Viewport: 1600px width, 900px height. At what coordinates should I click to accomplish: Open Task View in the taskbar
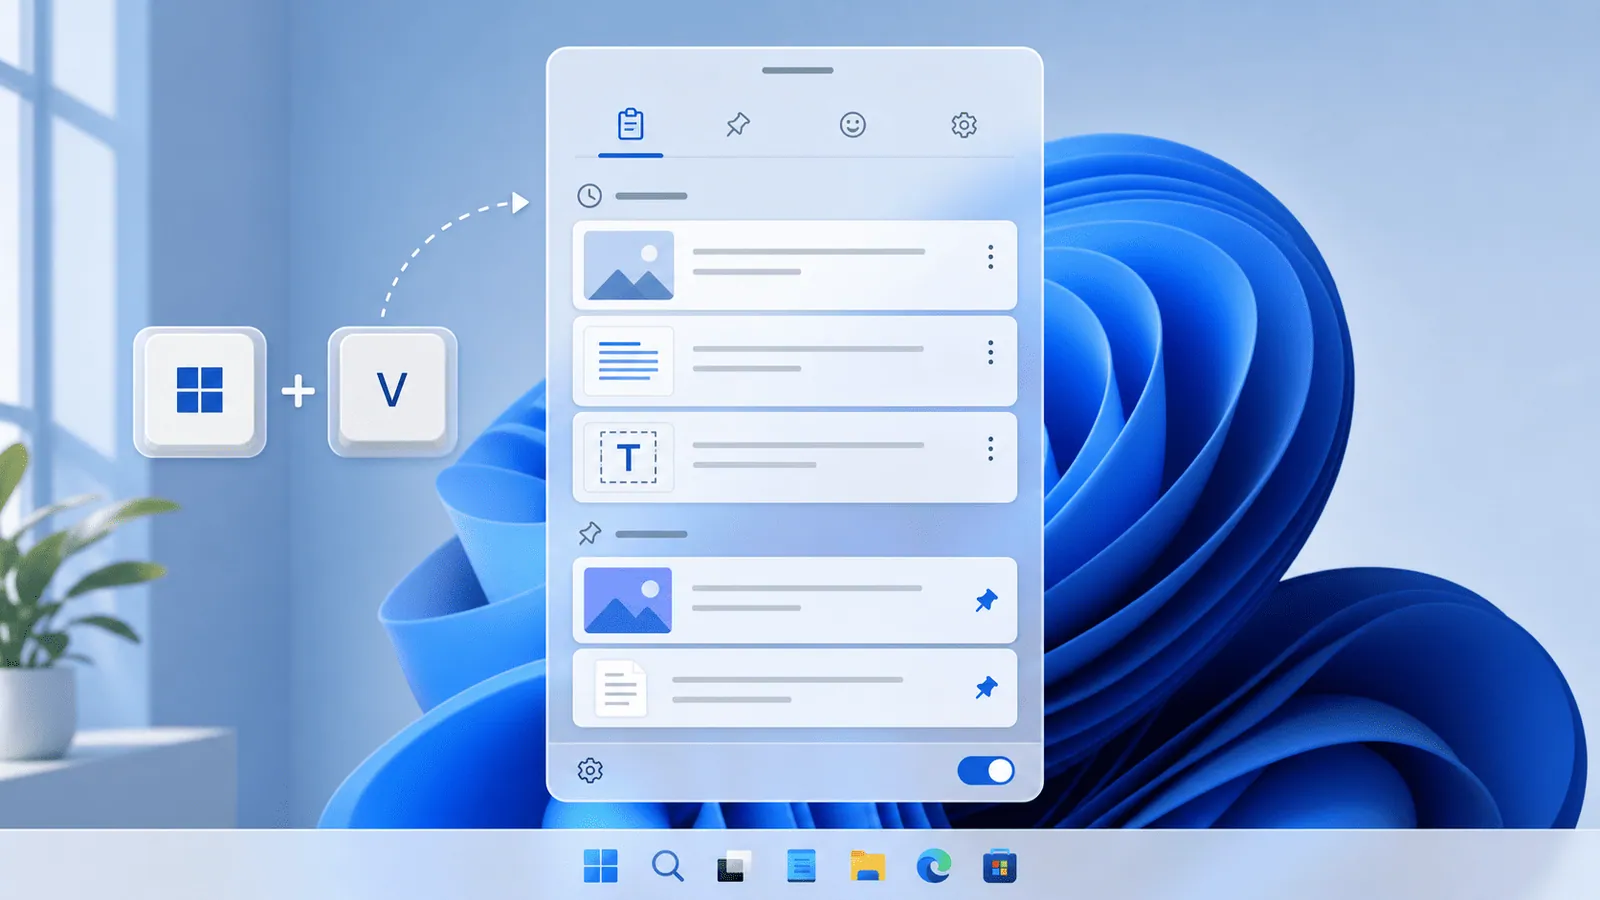(733, 866)
